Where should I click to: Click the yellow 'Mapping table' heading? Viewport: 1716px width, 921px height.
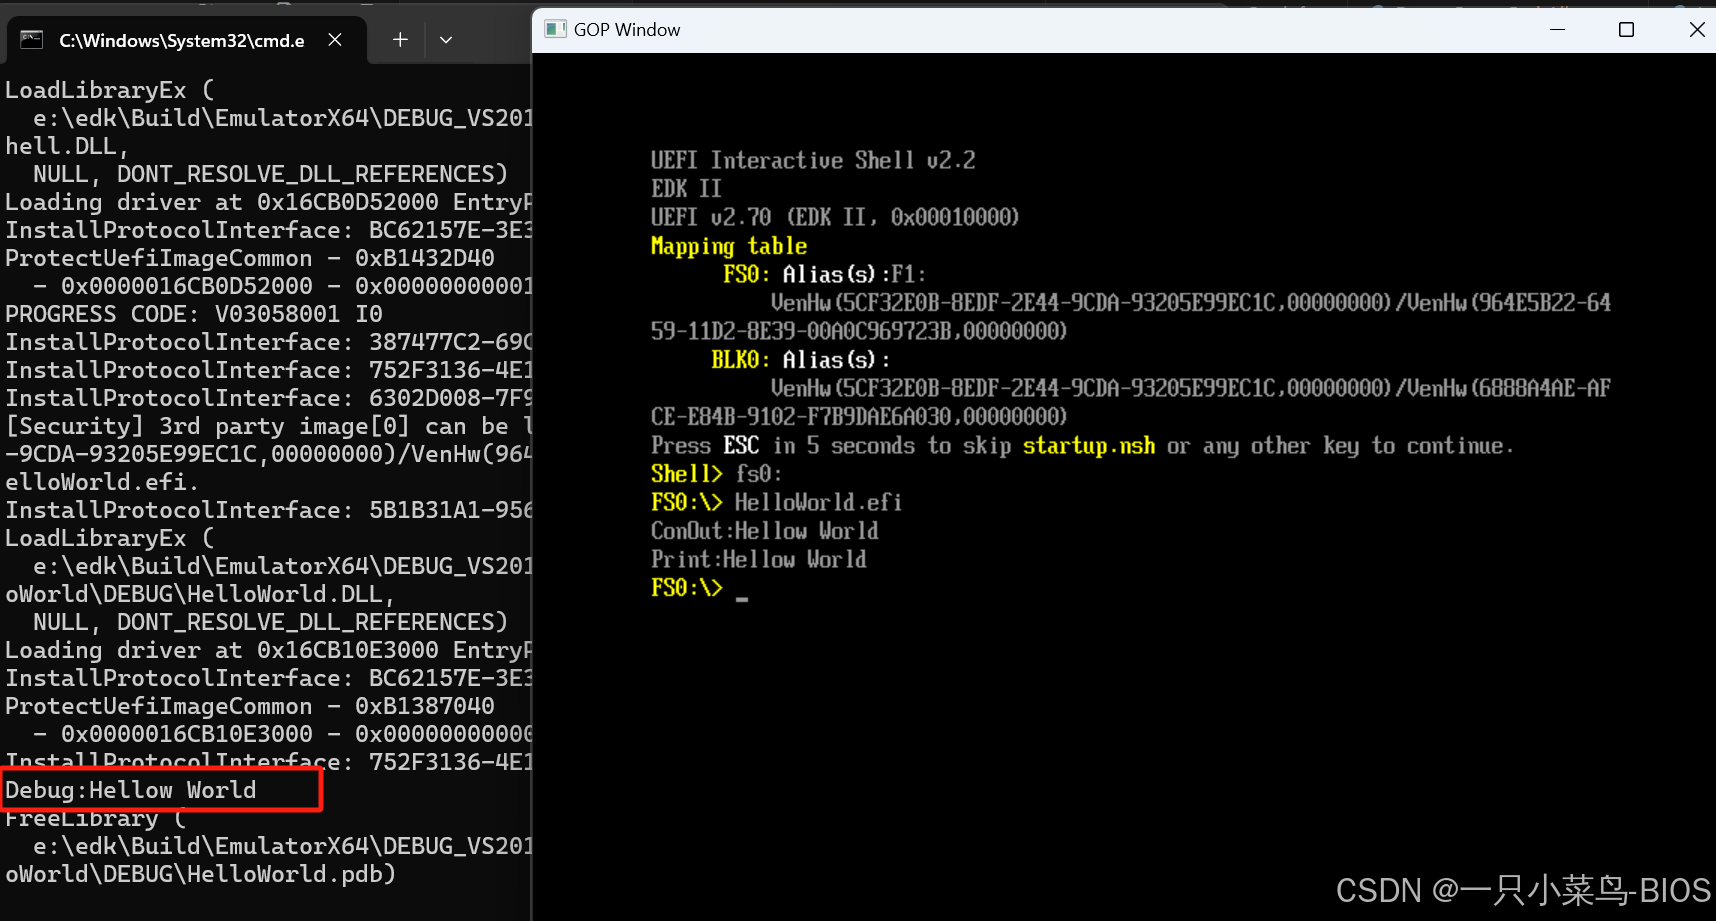(x=729, y=246)
